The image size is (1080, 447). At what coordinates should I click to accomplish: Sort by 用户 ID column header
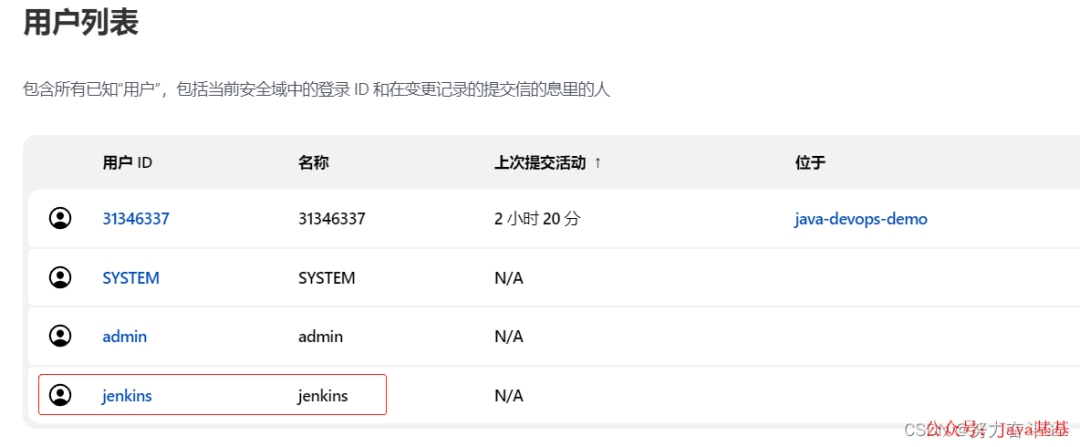pos(127,163)
